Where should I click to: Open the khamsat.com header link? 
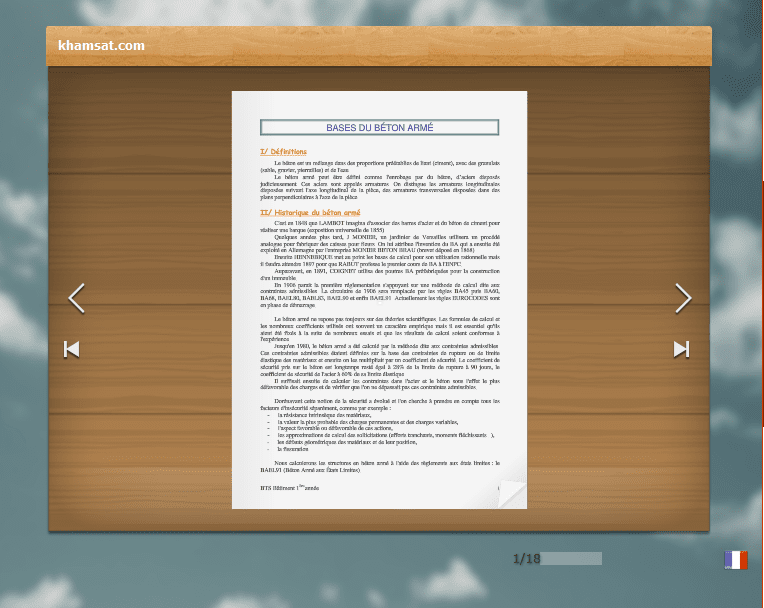101,45
